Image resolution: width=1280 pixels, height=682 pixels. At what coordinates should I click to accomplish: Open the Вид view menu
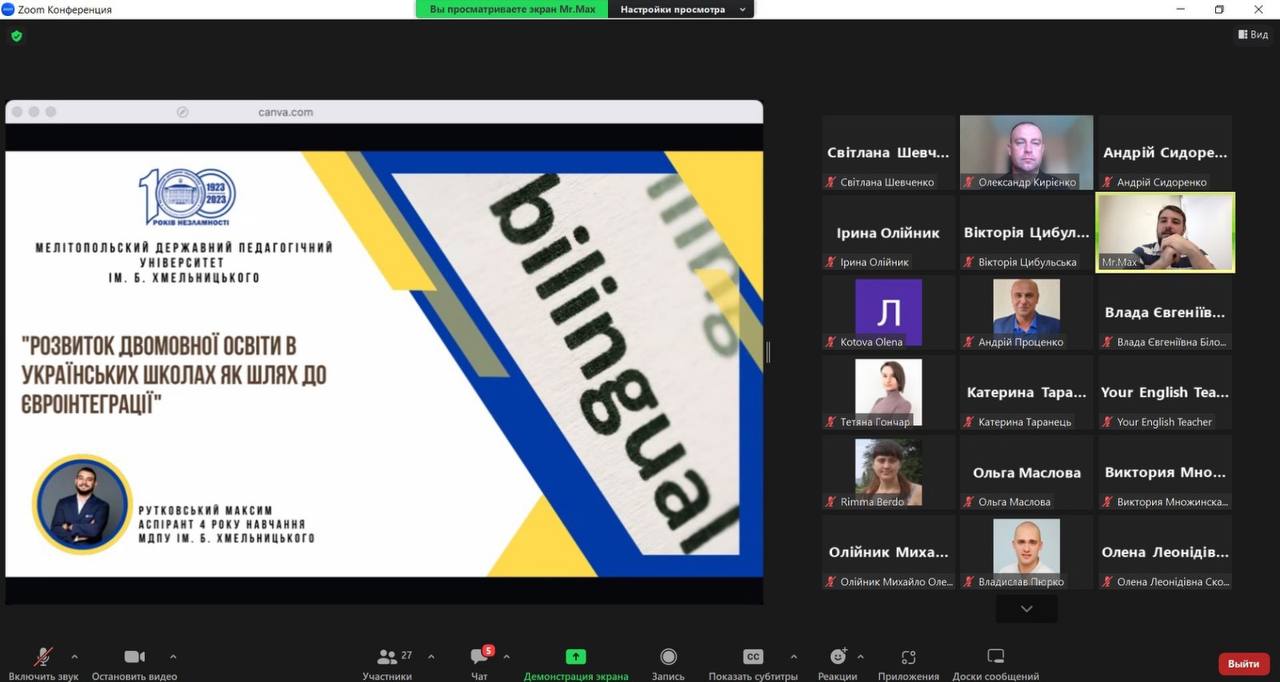pyautogui.click(x=1253, y=35)
